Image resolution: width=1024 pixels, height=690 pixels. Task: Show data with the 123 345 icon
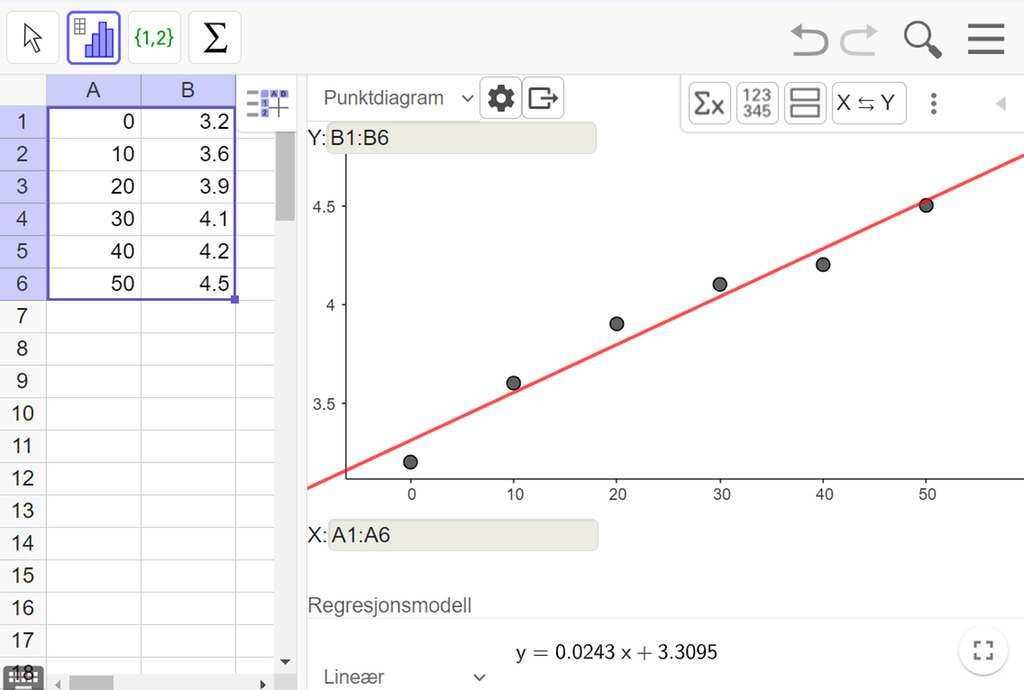[x=757, y=103]
